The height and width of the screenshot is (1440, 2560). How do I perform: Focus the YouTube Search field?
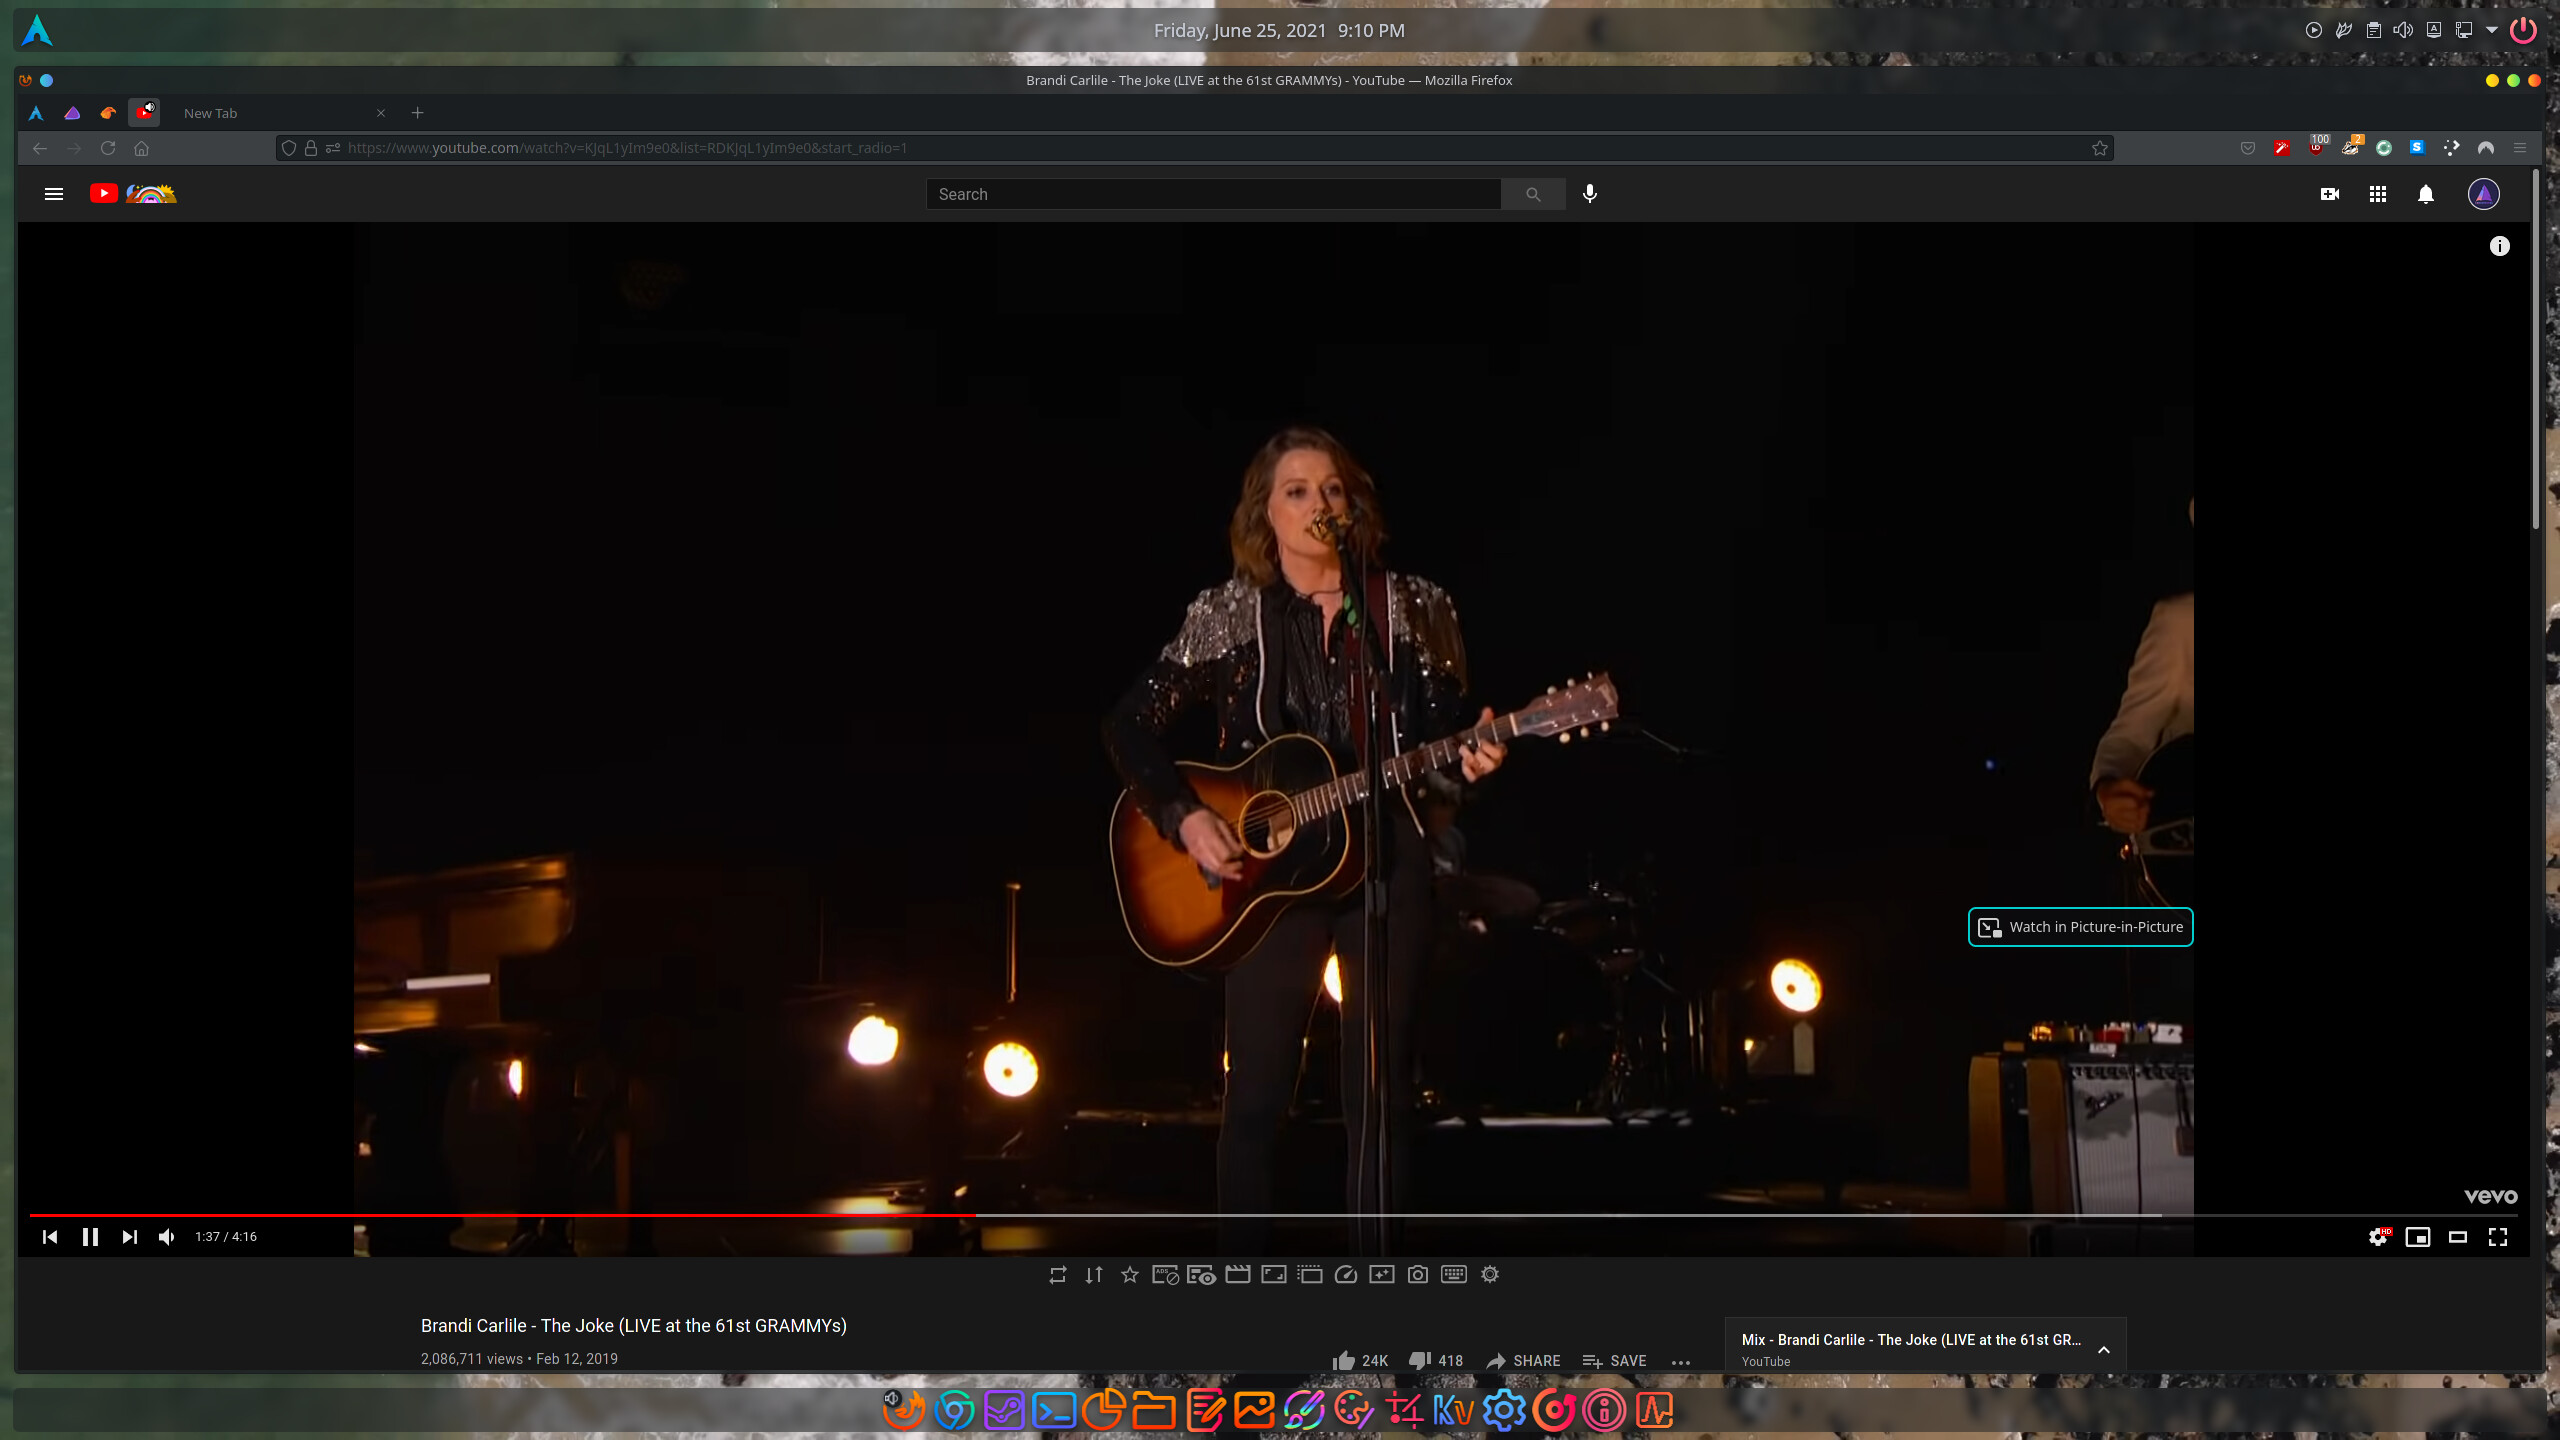click(1213, 194)
